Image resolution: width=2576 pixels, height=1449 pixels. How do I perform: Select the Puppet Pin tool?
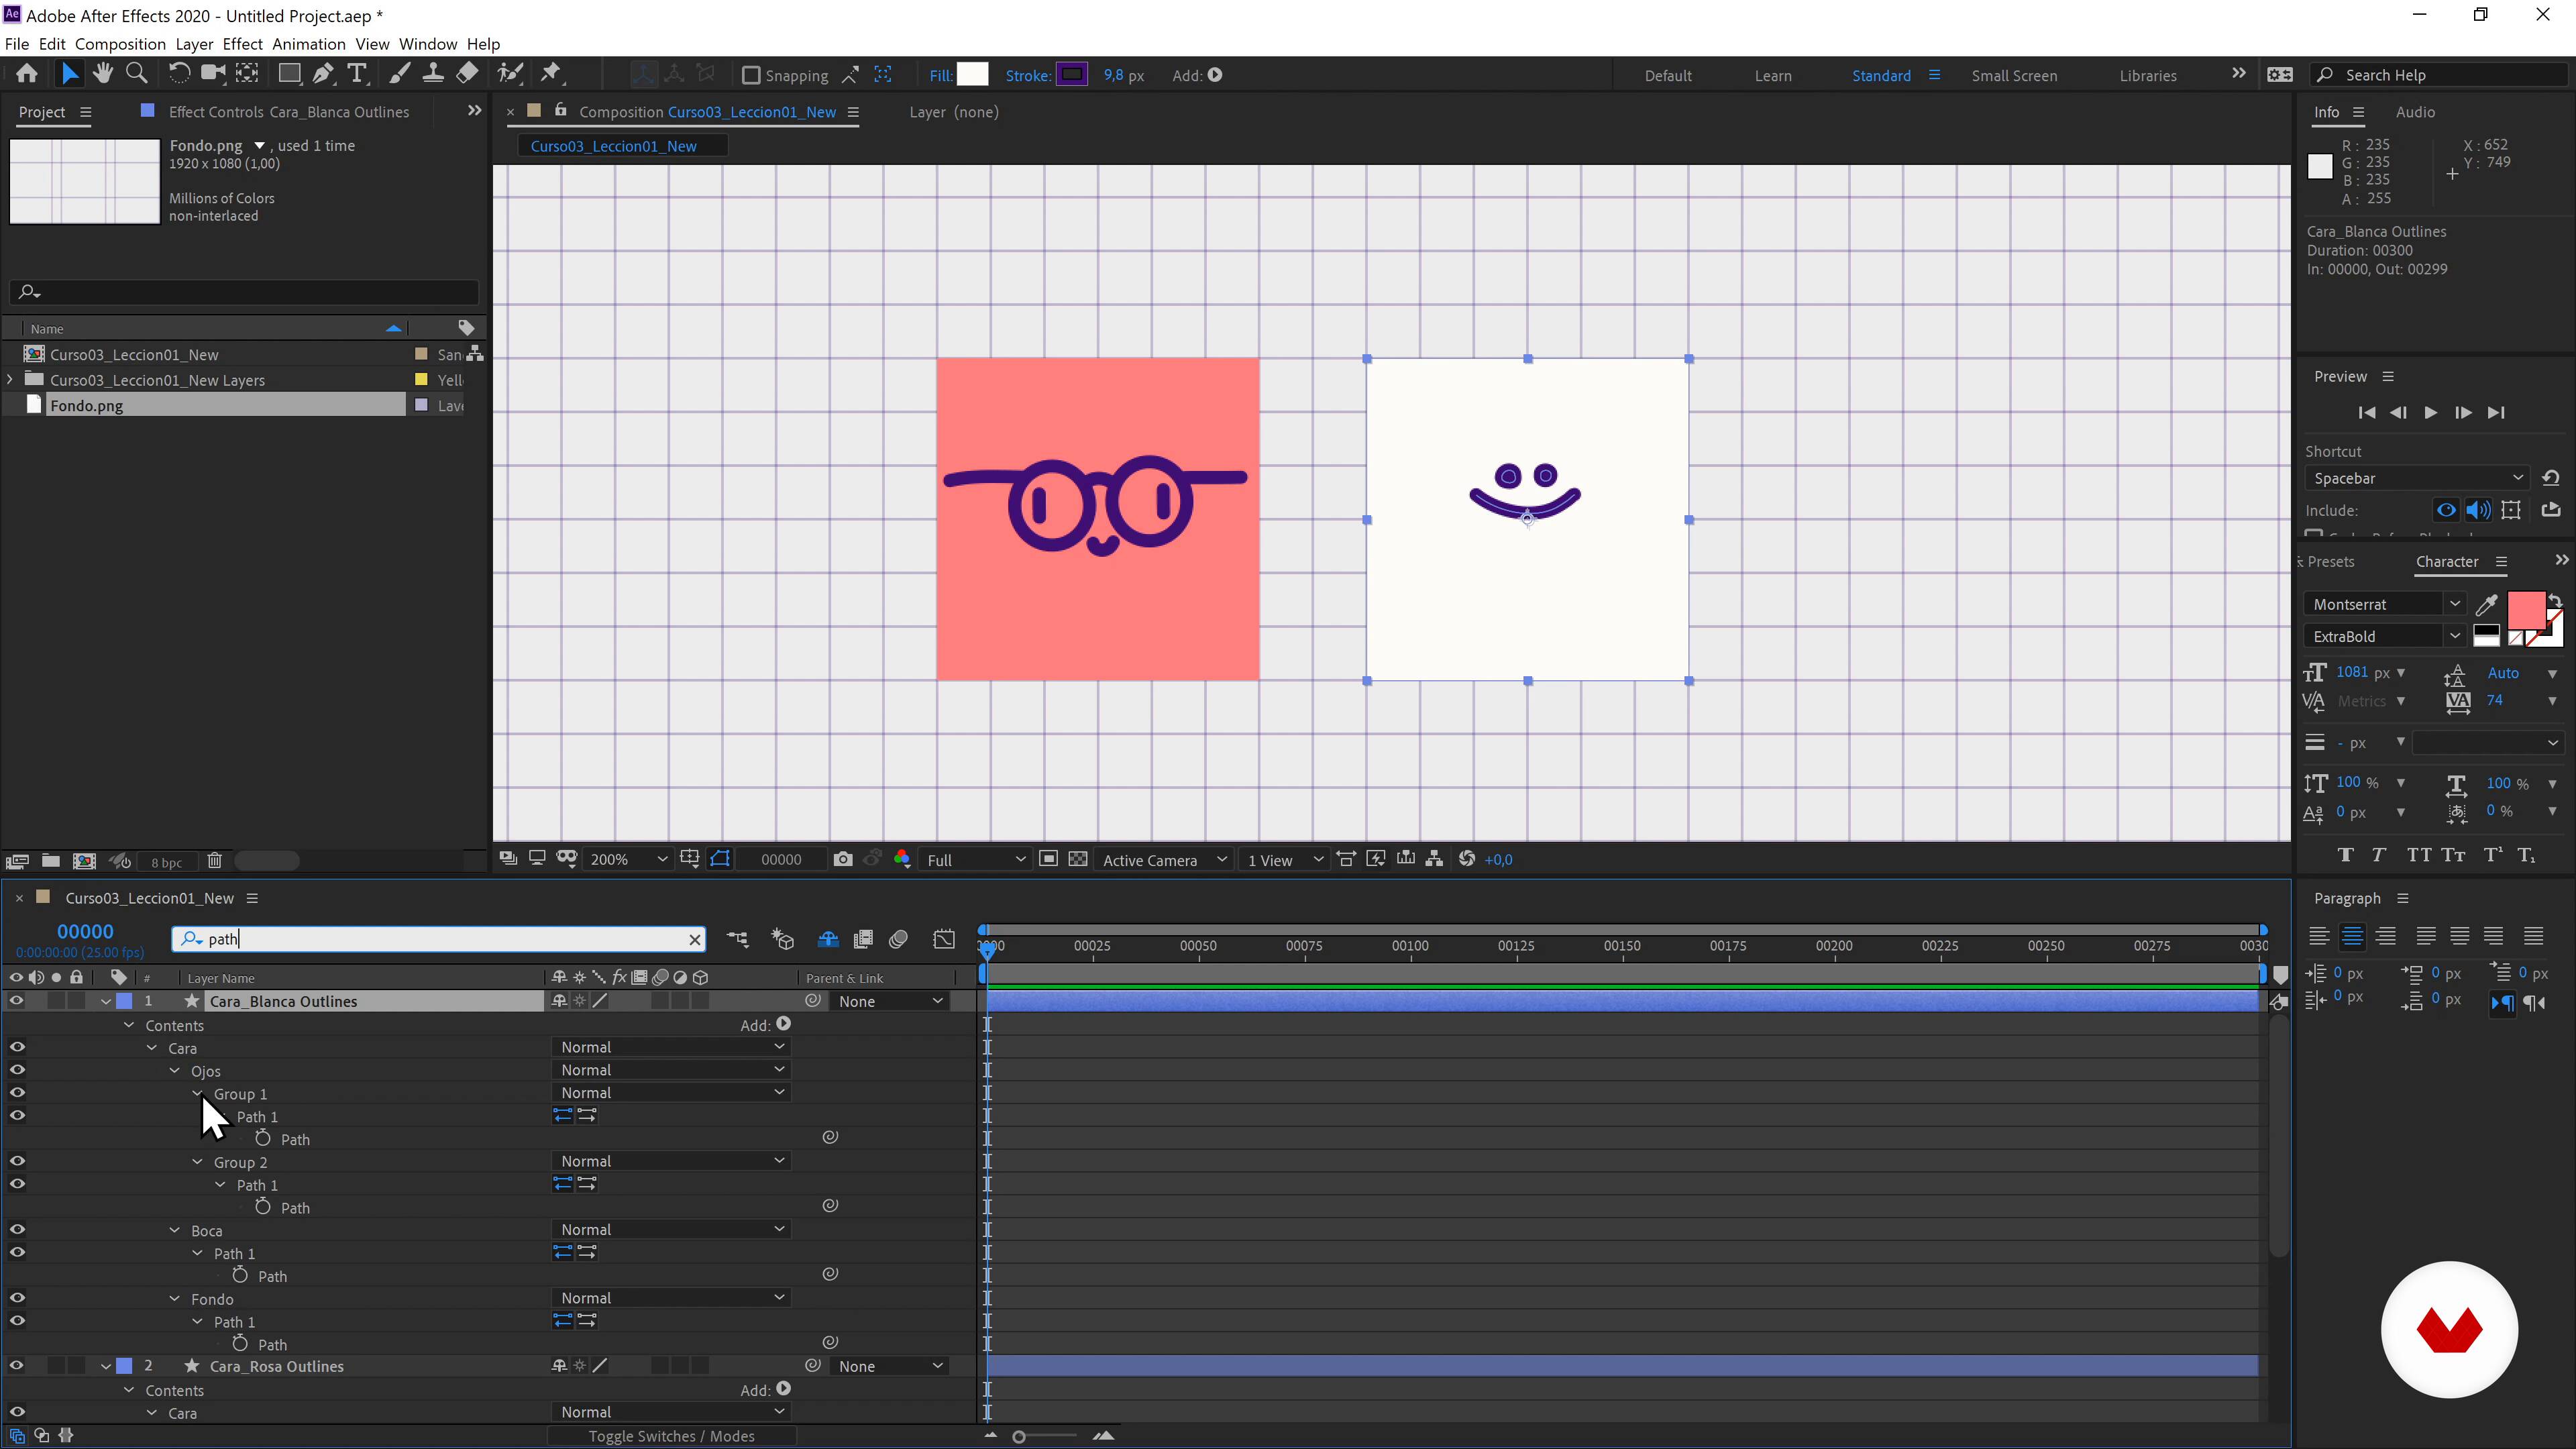pyautogui.click(x=551, y=74)
